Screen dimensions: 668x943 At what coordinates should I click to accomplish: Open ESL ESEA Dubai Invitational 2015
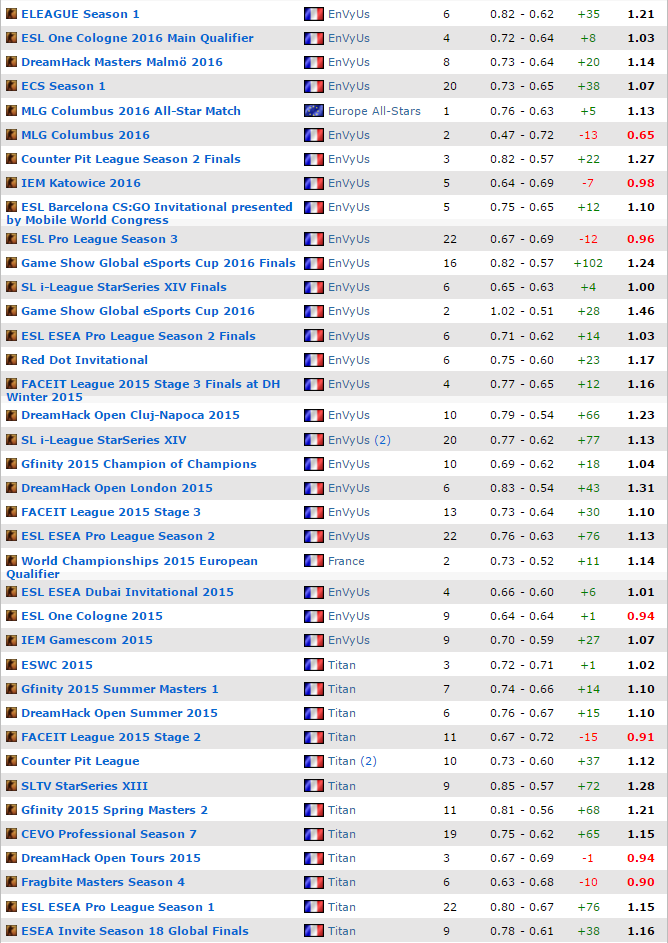pyautogui.click(x=127, y=592)
